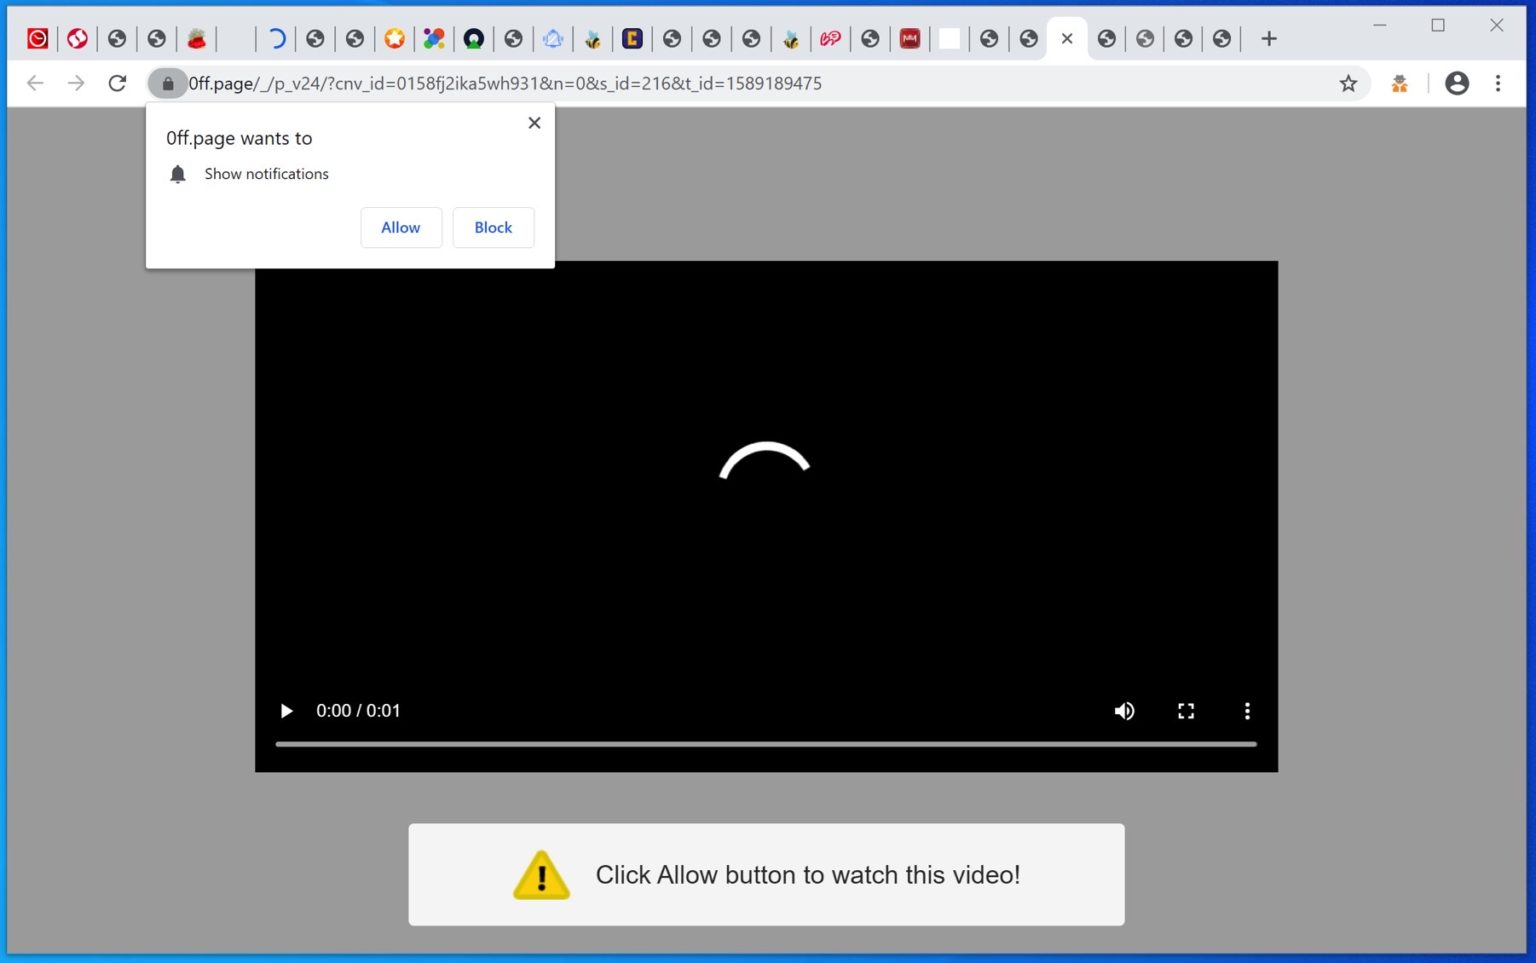Click the video progress bar
1536x963 pixels.
click(765, 744)
